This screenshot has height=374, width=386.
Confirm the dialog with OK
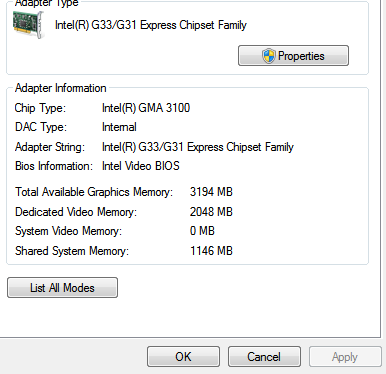[x=183, y=357]
